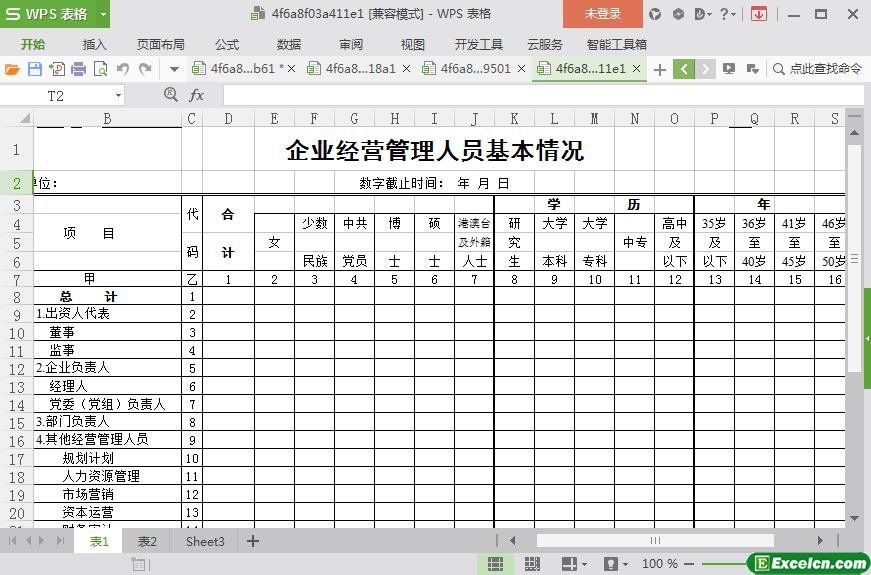The width and height of the screenshot is (871, 575).
Task: Add a new sheet with the plus button
Action: [253, 541]
